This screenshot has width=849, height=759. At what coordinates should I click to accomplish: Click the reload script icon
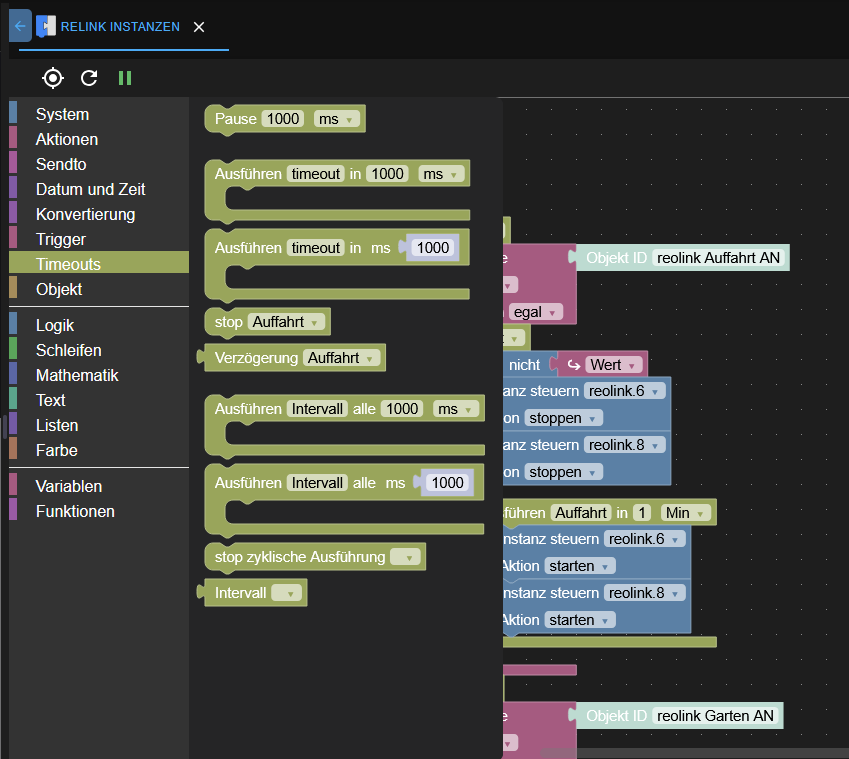[89, 78]
